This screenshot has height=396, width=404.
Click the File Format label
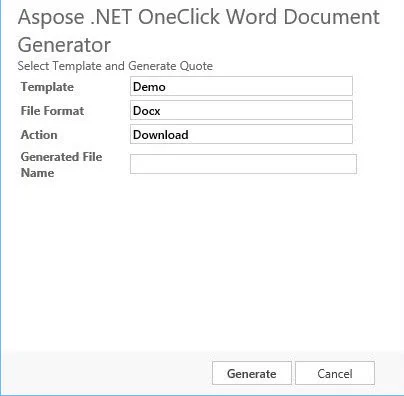(x=52, y=111)
